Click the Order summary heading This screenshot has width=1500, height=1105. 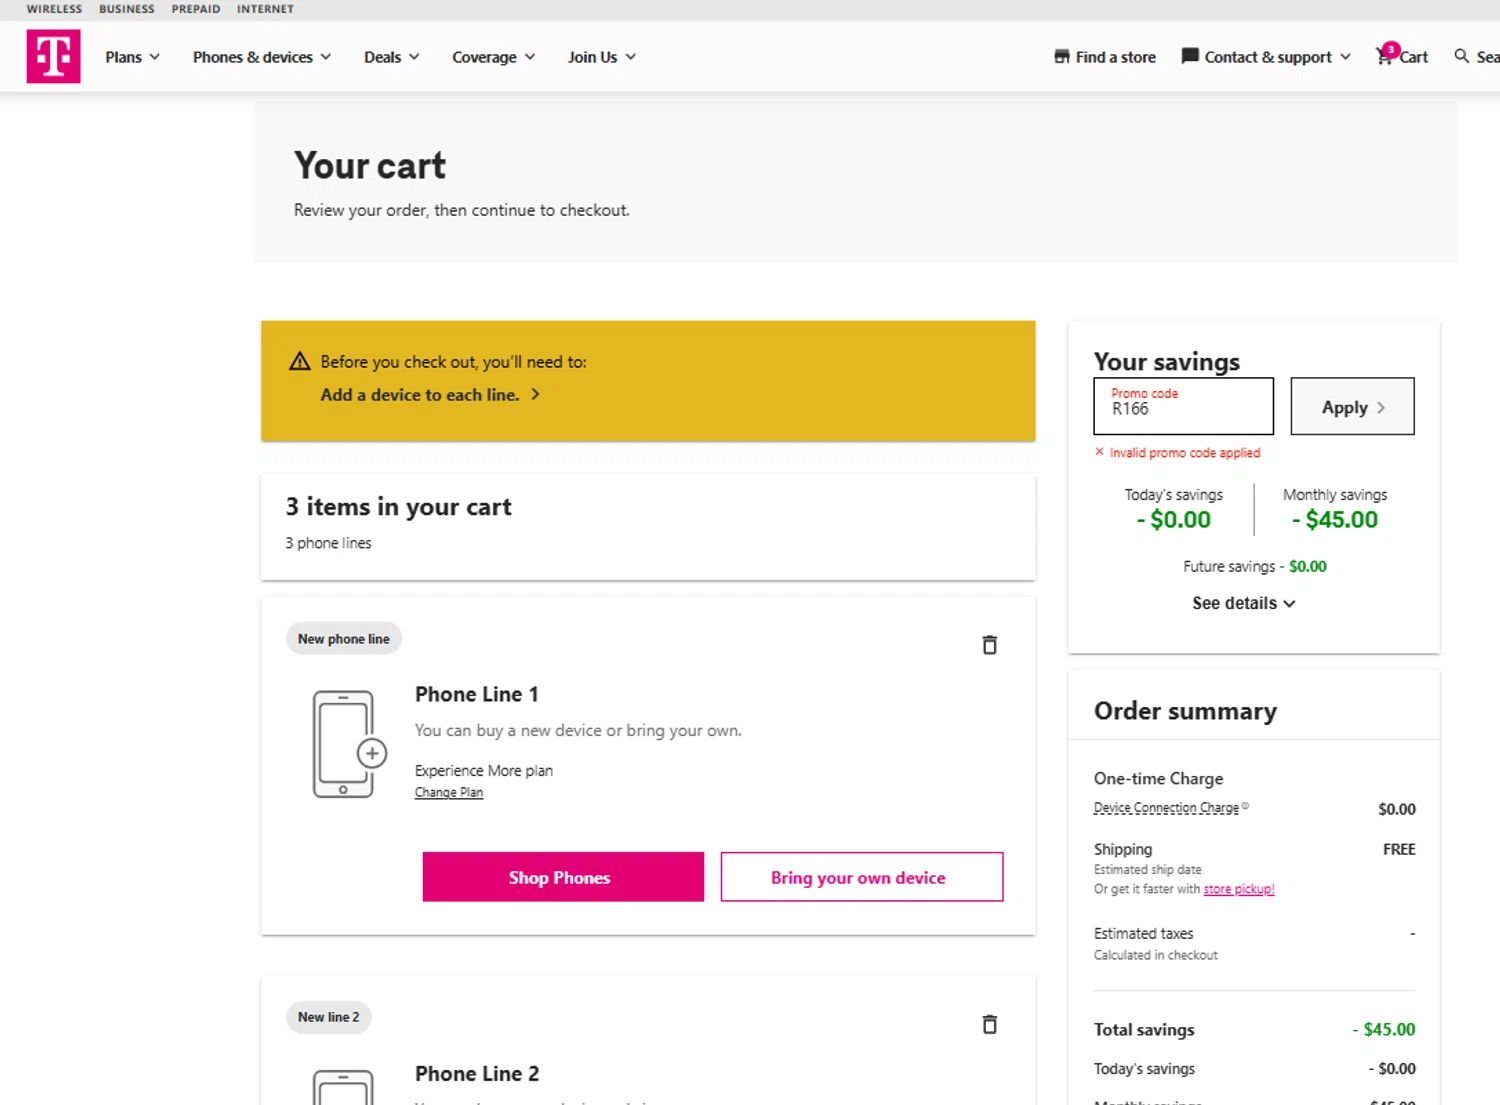1185,711
